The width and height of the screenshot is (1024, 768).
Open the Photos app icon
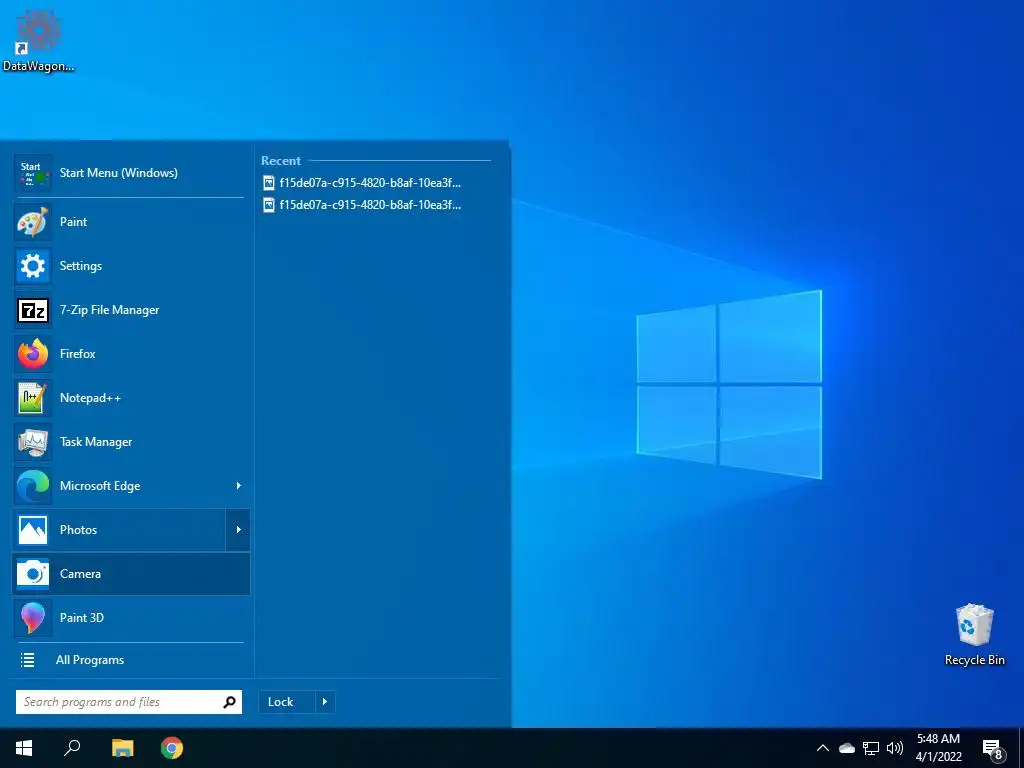[x=33, y=530]
